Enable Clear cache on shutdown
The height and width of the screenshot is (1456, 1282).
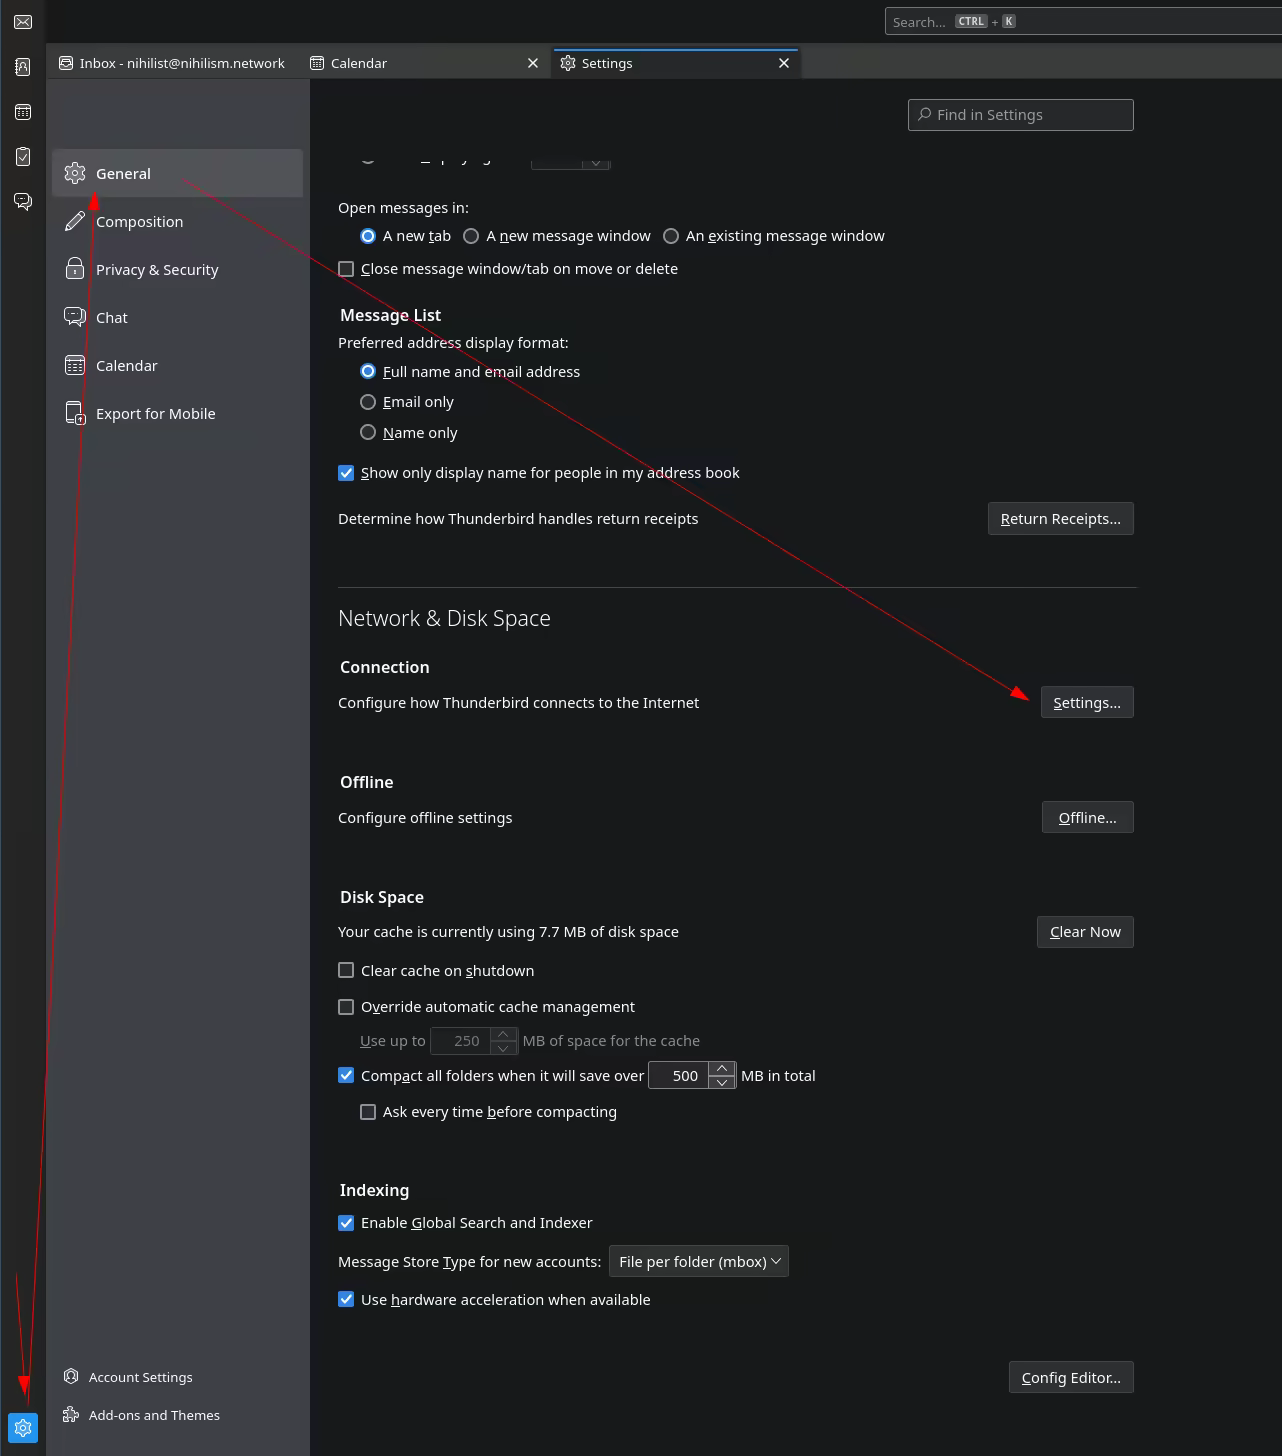[346, 970]
